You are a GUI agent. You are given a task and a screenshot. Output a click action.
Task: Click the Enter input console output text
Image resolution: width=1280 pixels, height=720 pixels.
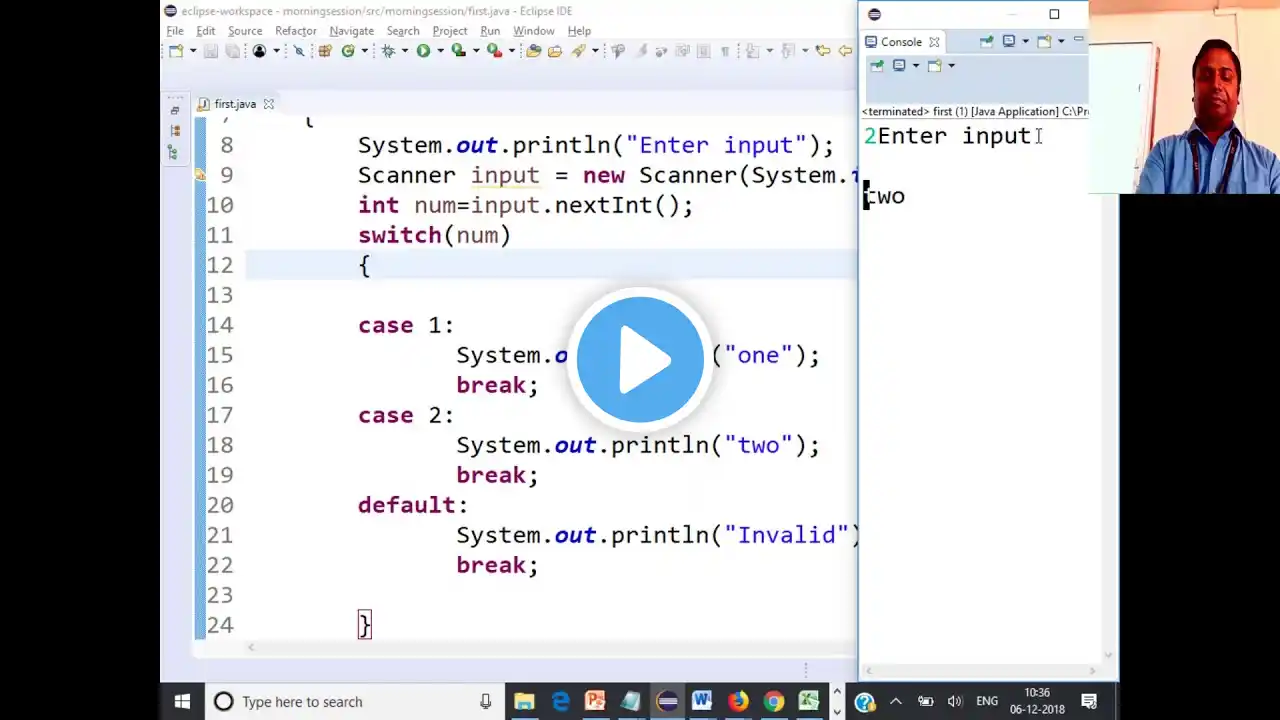point(954,136)
